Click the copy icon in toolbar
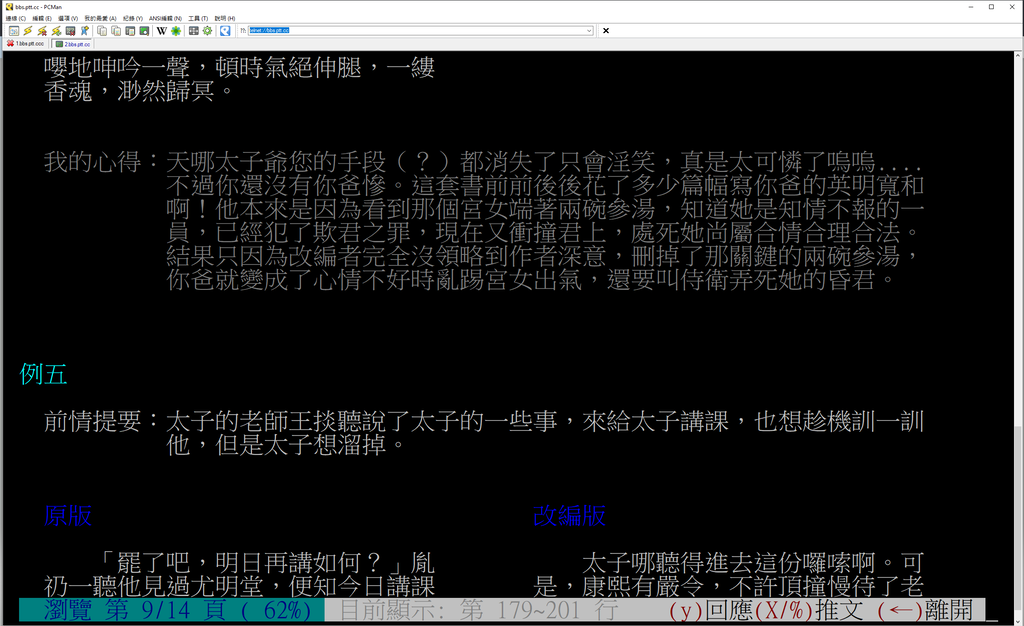 pos(102,31)
